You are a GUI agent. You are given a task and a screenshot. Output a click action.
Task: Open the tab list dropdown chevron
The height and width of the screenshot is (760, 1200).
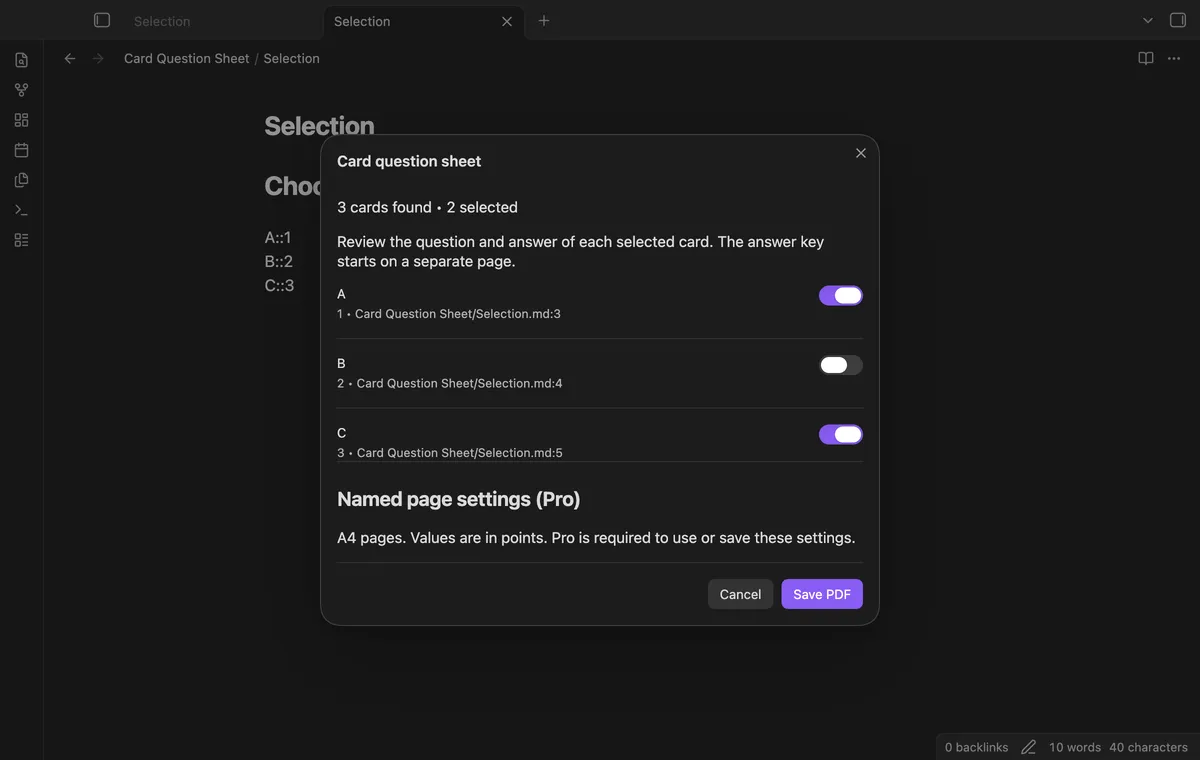(1148, 20)
